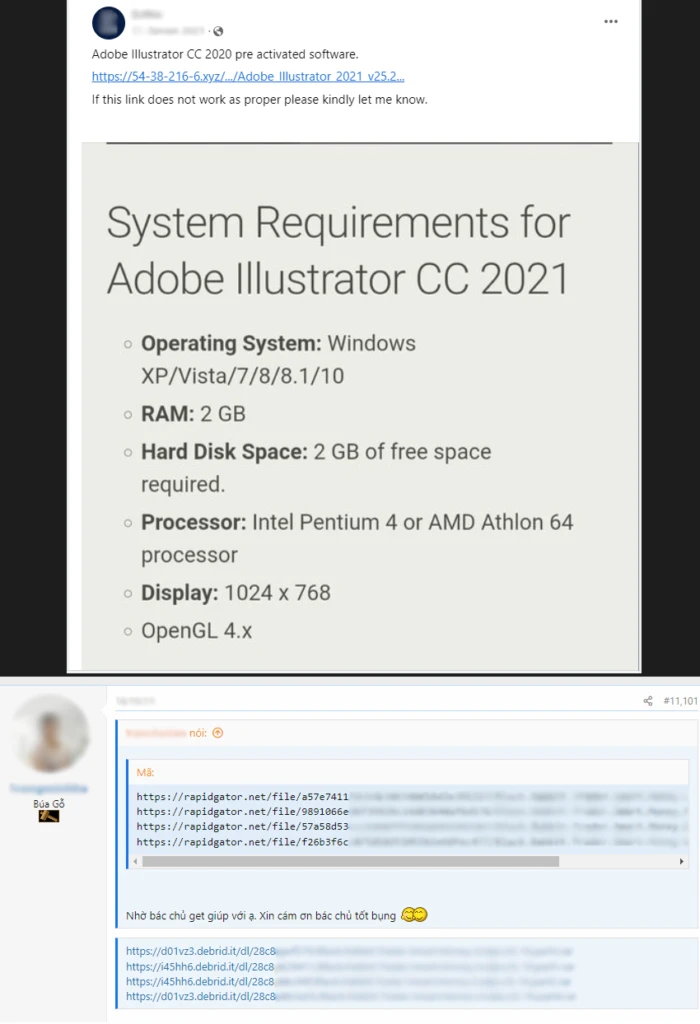The width and height of the screenshot is (700, 1024).
Task: Click the horizontal scrollbar thumb in code box
Action: pos(351,861)
